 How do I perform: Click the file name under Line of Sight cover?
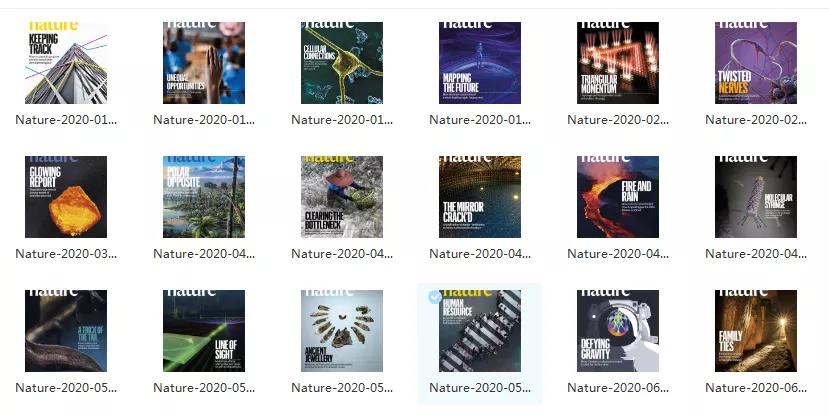tap(204, 388)
